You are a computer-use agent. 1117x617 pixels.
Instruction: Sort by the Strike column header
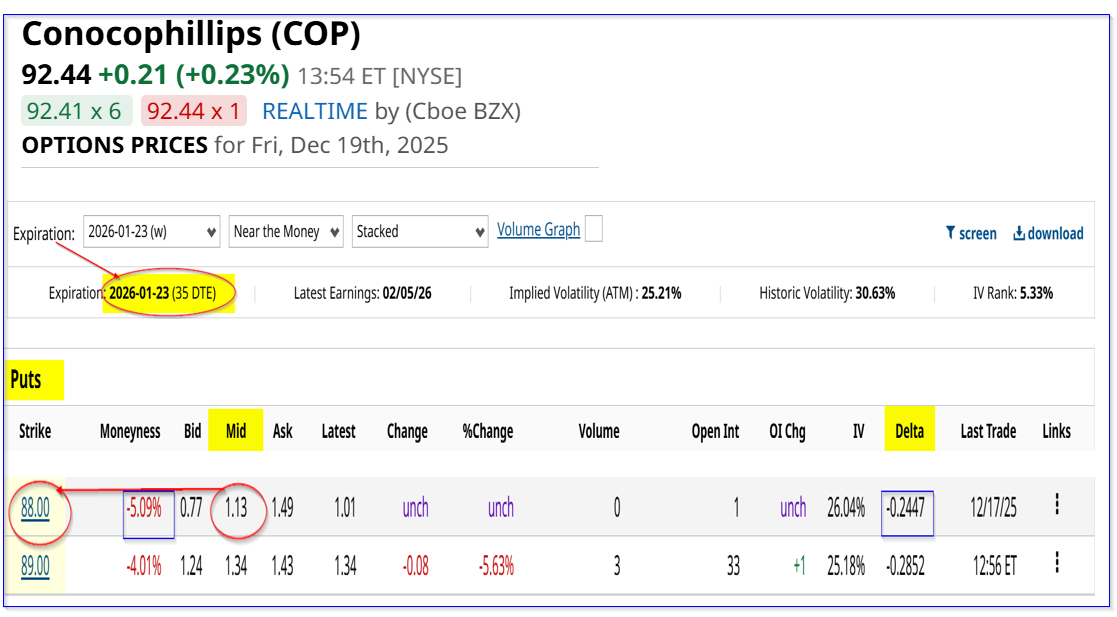[35, 431]
